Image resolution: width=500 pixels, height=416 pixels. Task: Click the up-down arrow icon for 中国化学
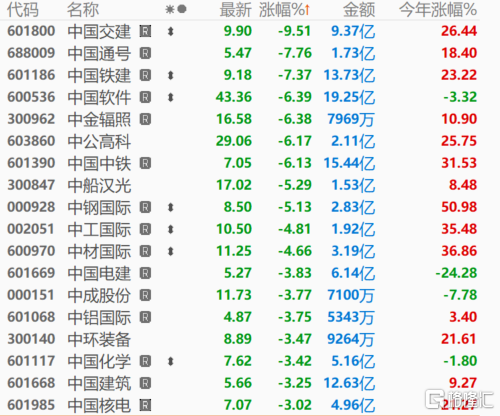171,361
